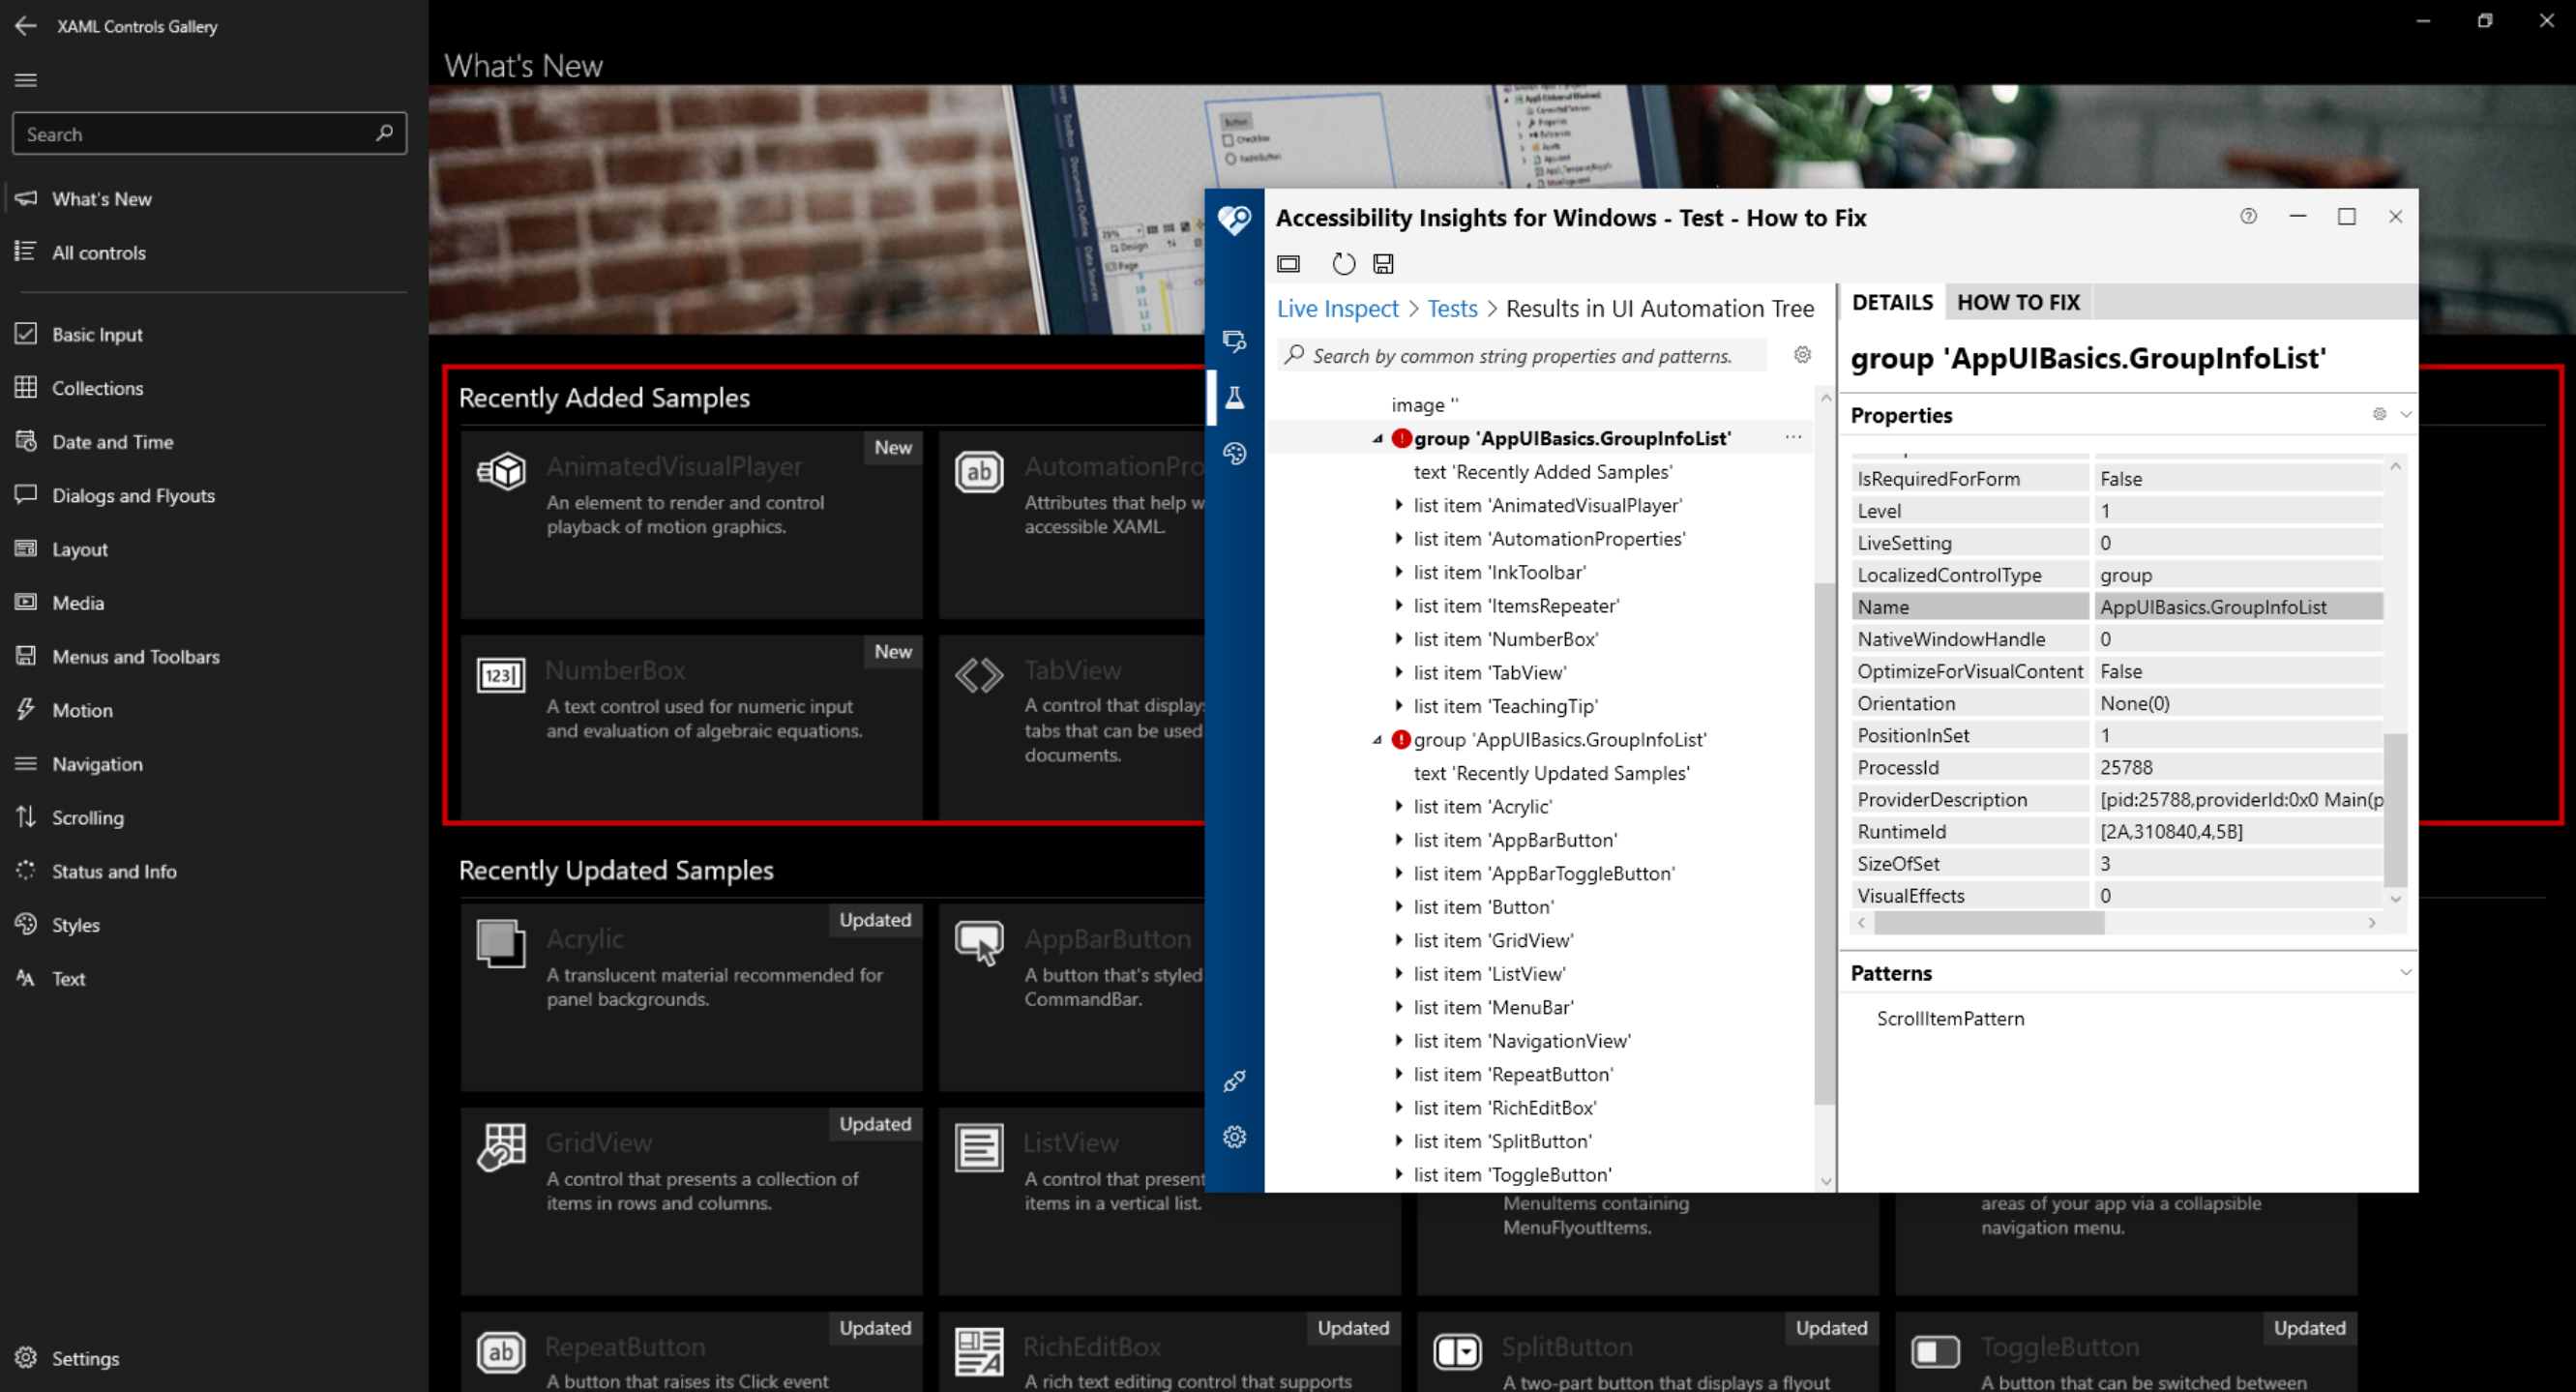The width and height of the screenshot is (2576, 1392).
Task: Click the search properties input field
Action: 1520,355
